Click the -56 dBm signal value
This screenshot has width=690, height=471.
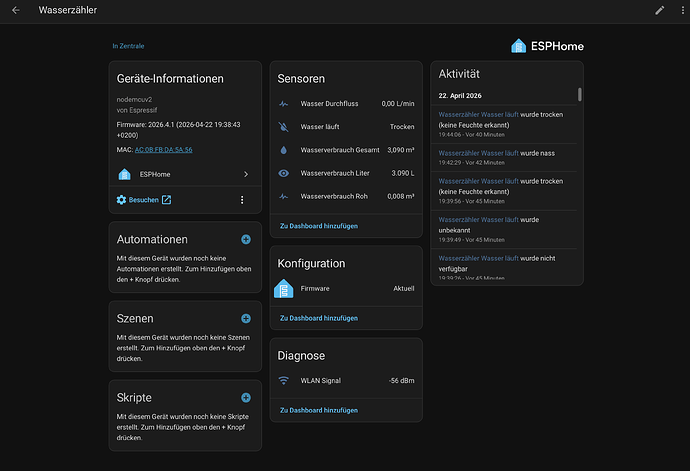401,381
